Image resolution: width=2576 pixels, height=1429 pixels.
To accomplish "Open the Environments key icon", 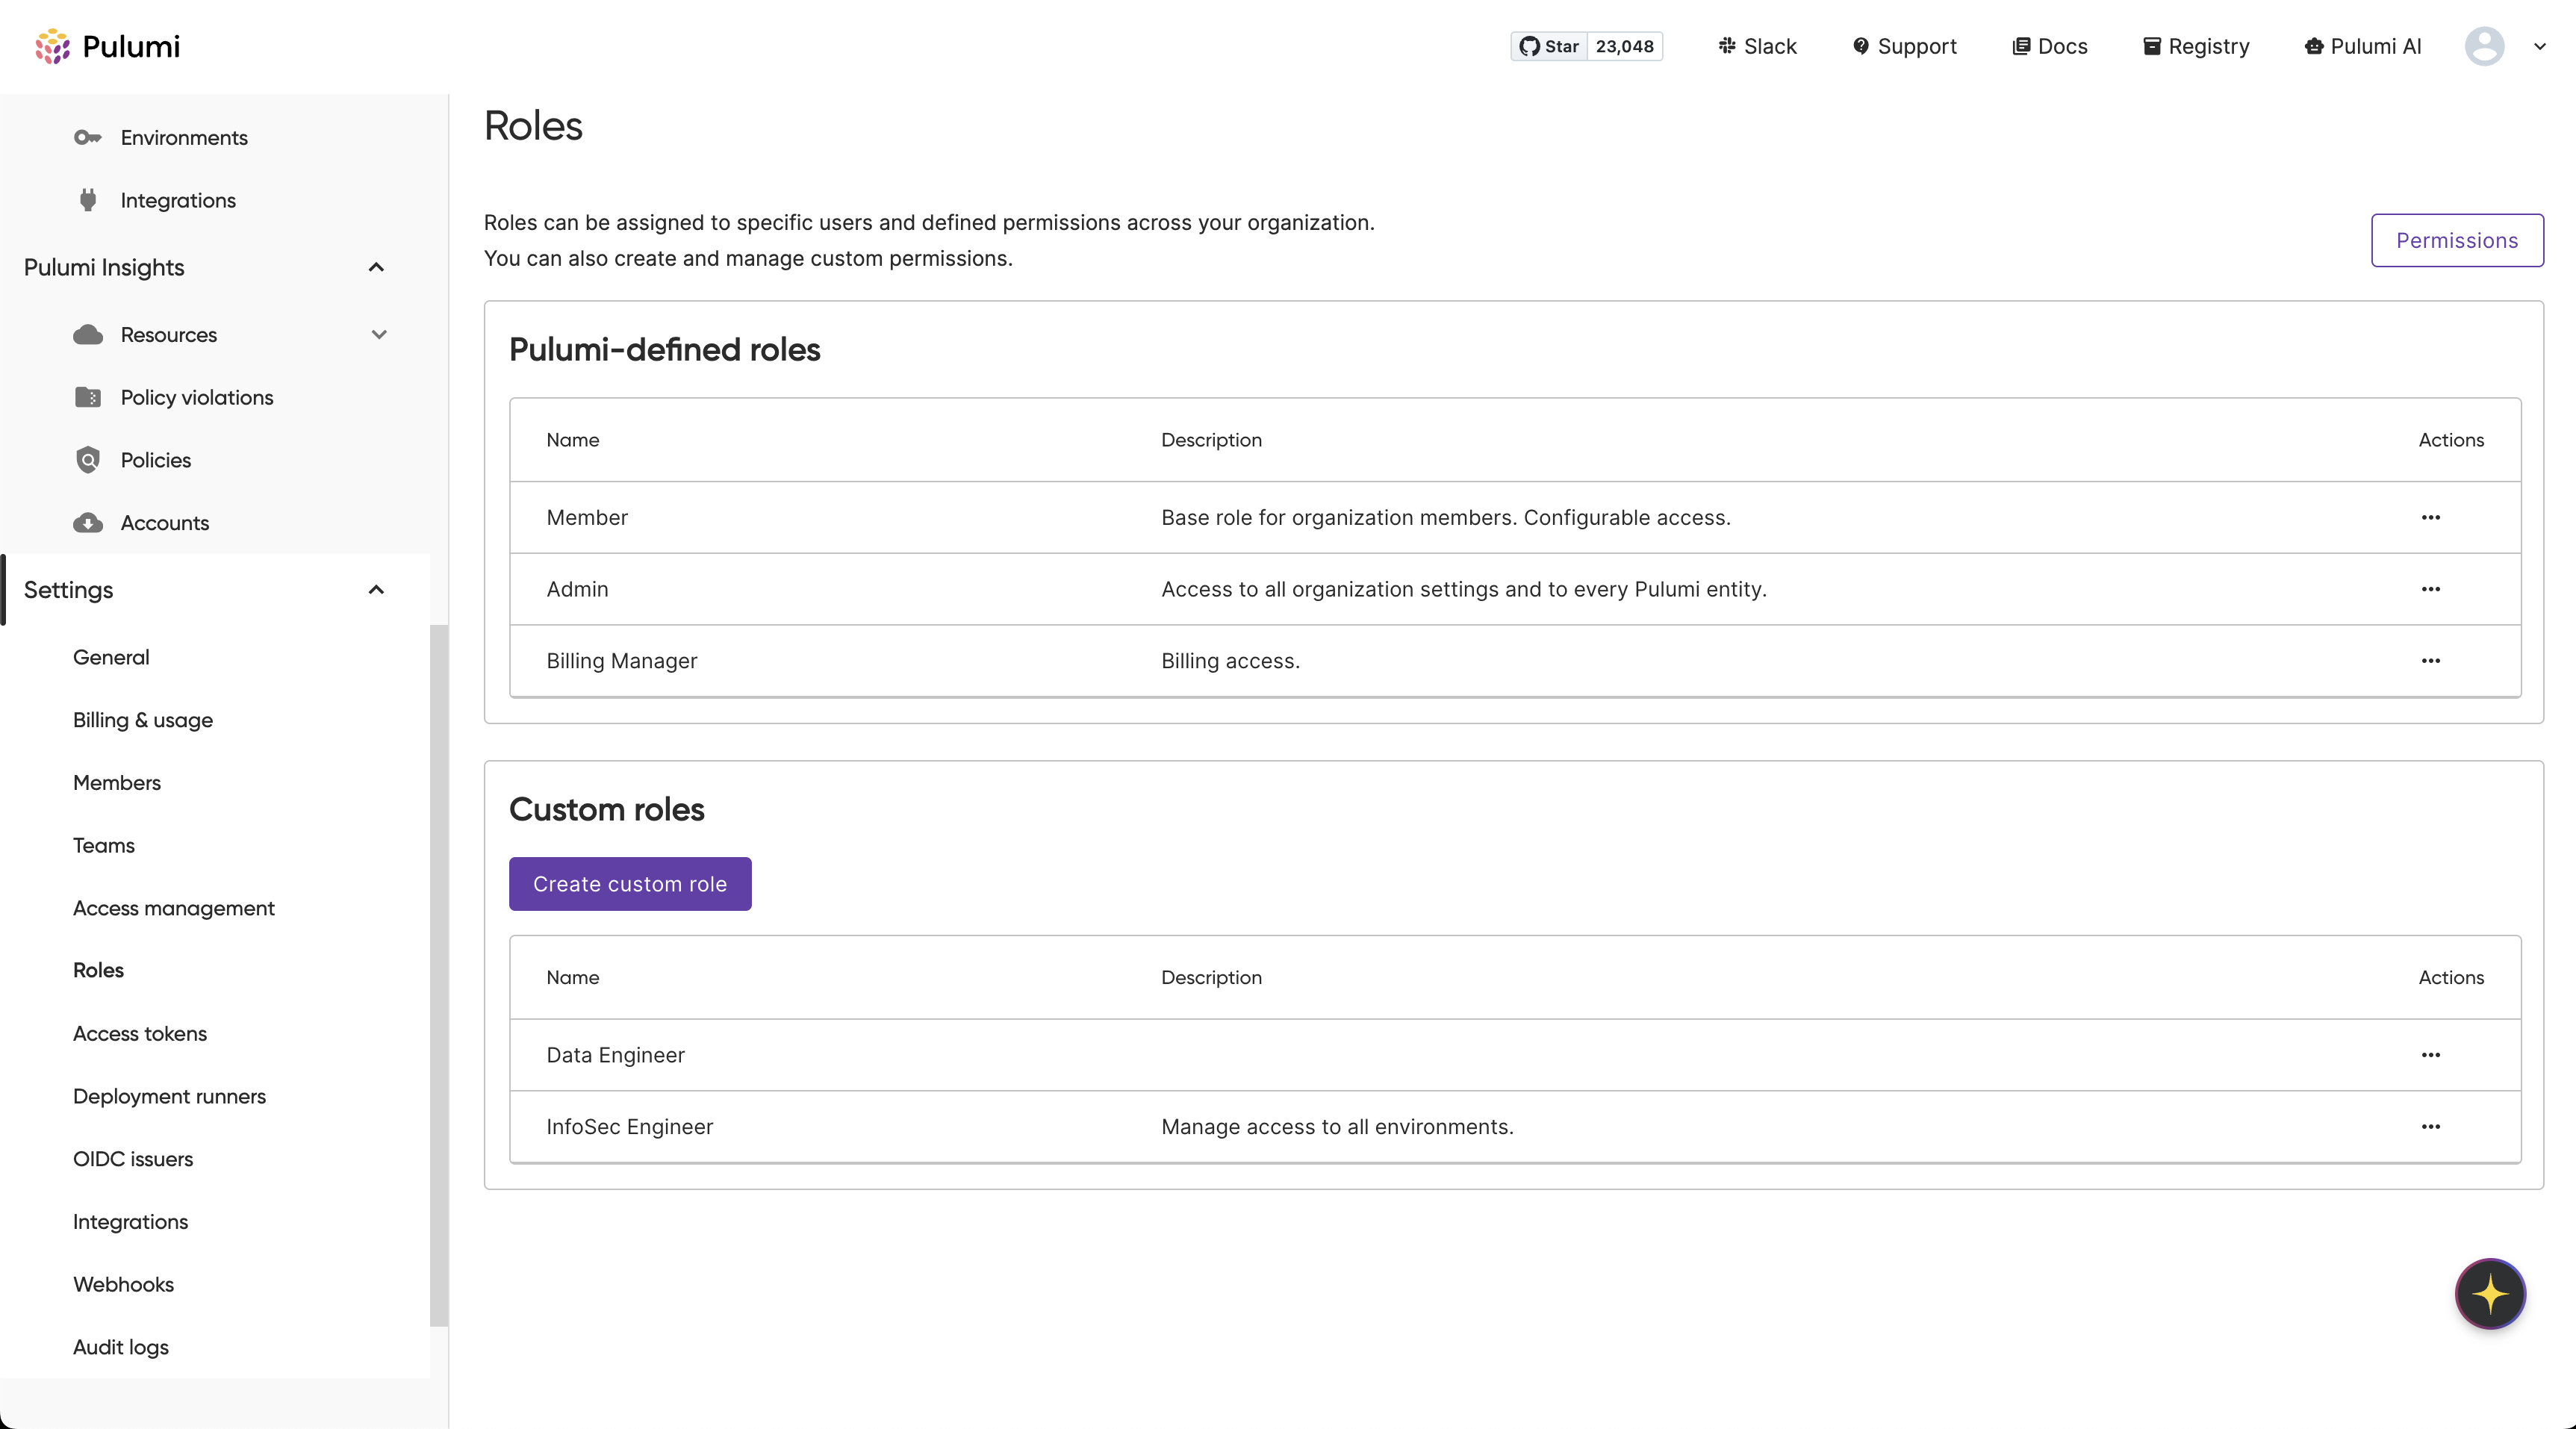I will click(88, 137).
